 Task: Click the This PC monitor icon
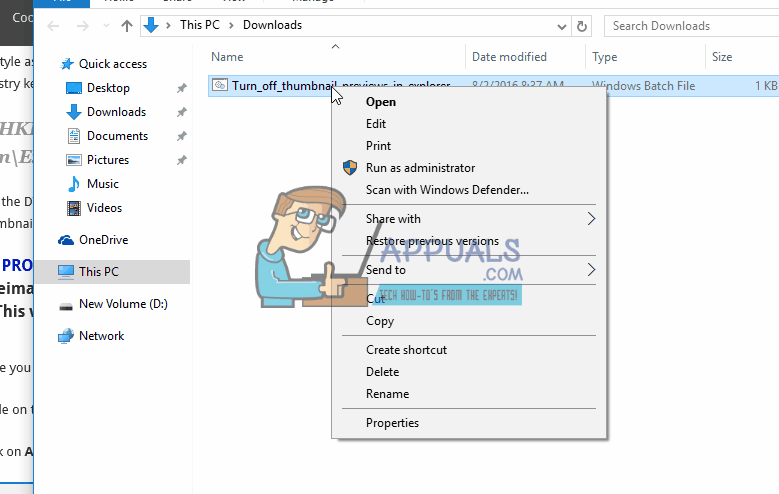pyautogui.click(x=66, y=272)
